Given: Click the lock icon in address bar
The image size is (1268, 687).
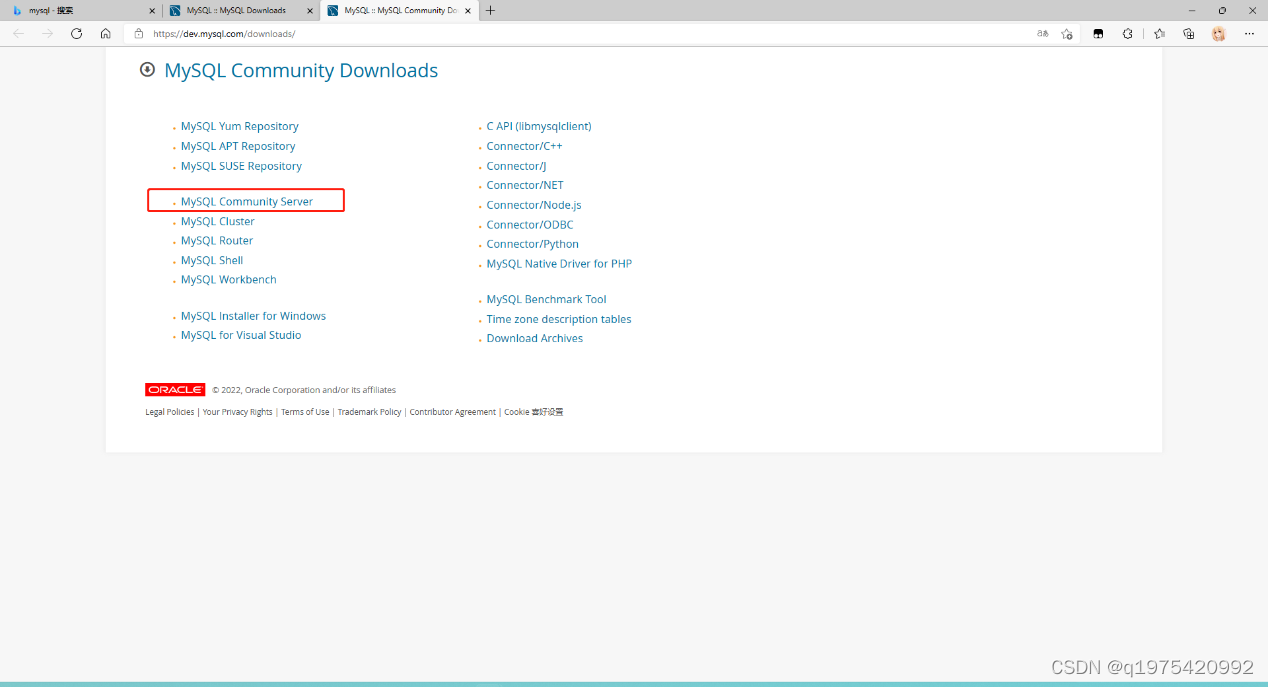Looking at the screenshot, I should click(139, 33).
